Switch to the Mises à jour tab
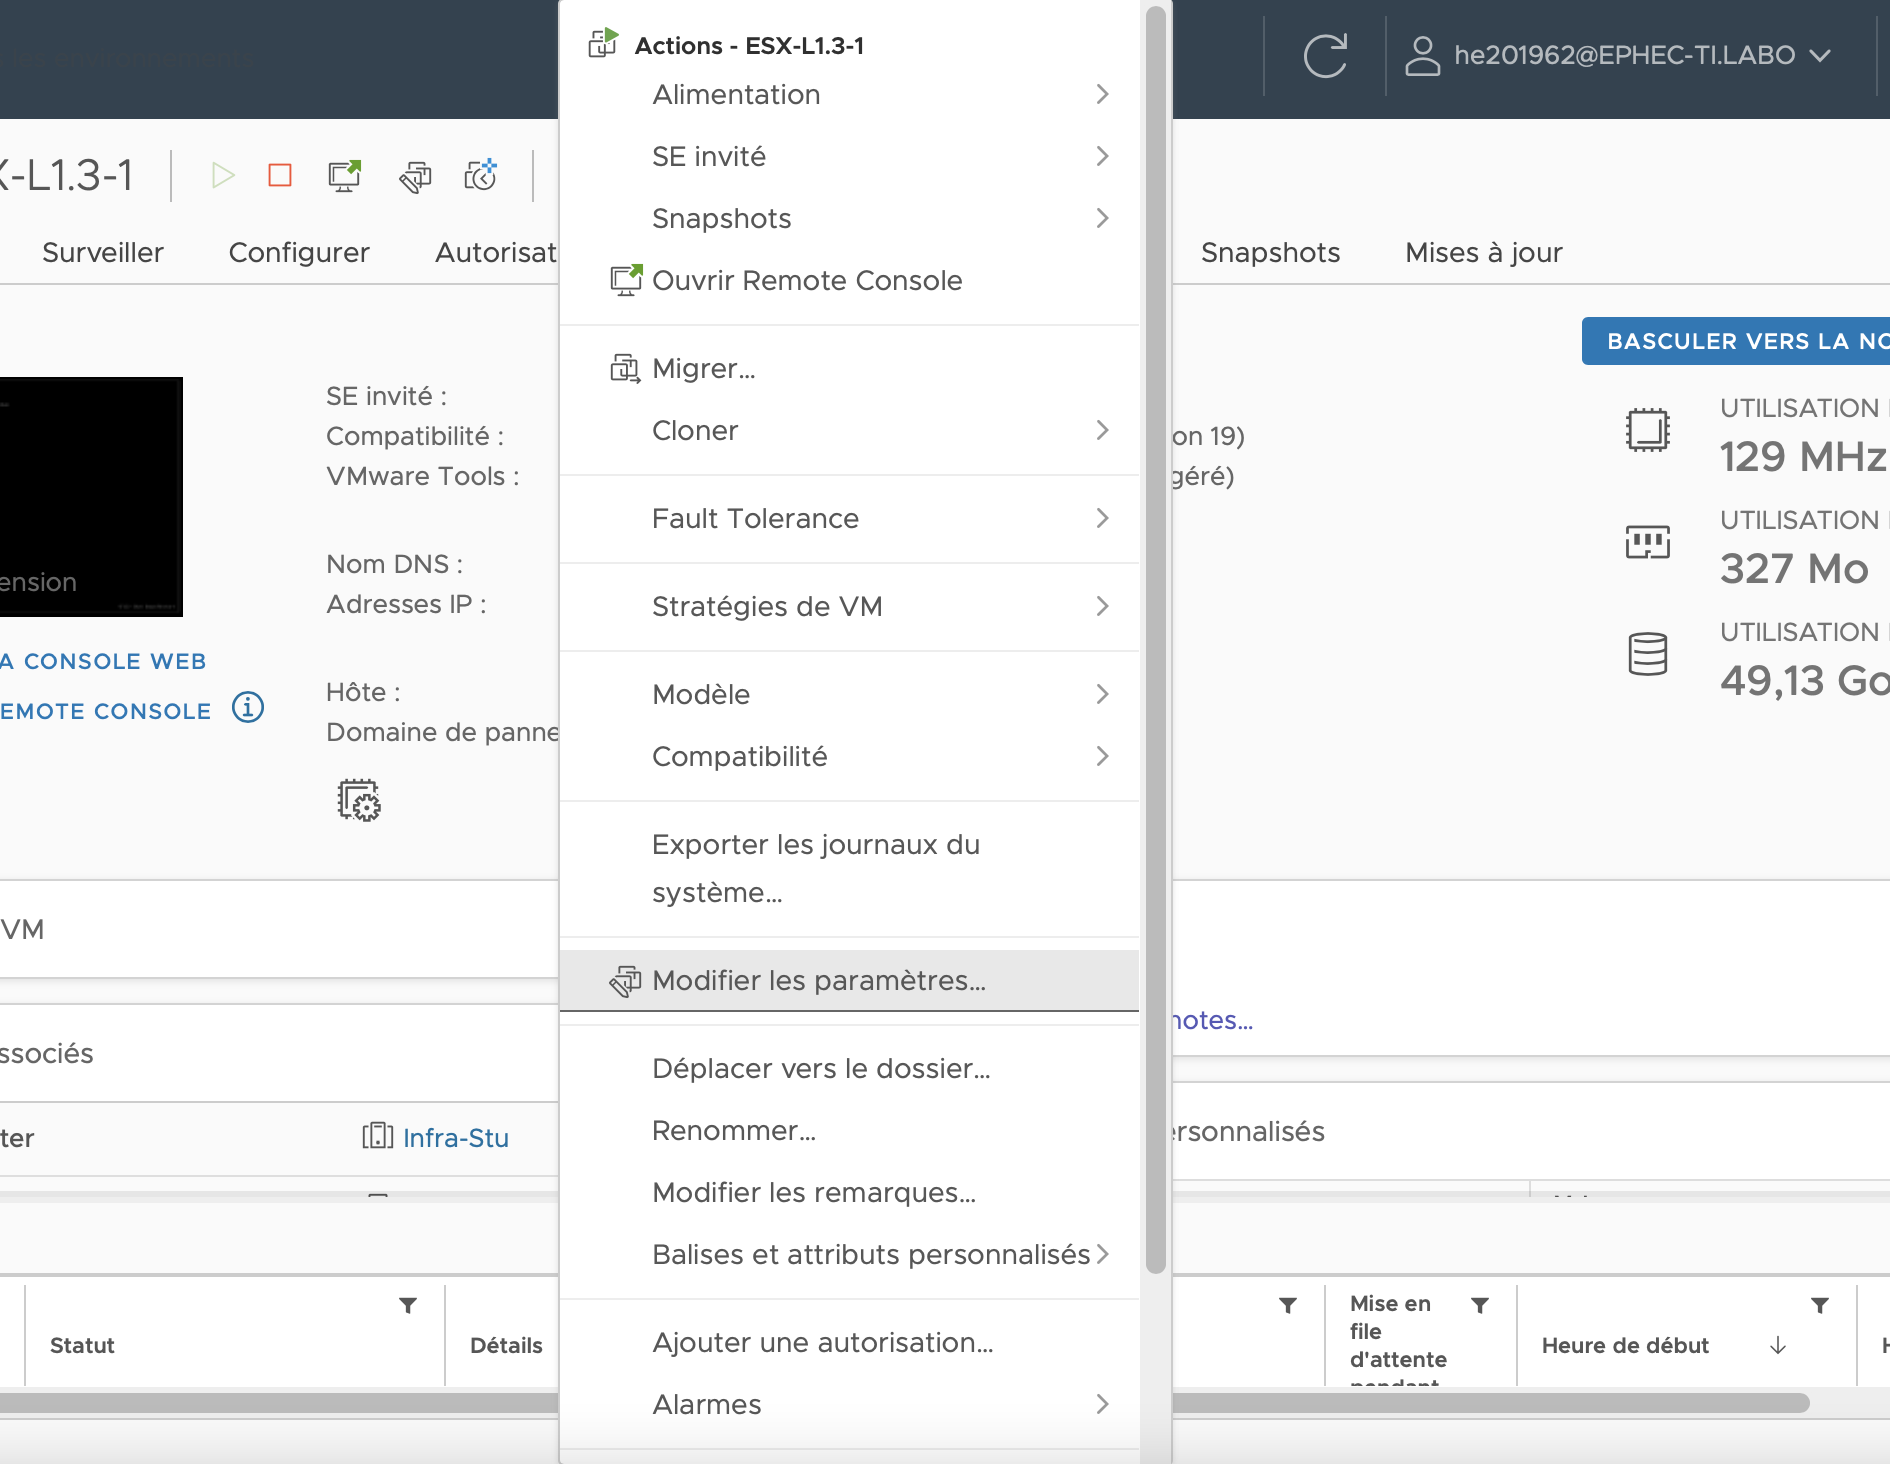1890x1464 pixels. [1484, 252]
